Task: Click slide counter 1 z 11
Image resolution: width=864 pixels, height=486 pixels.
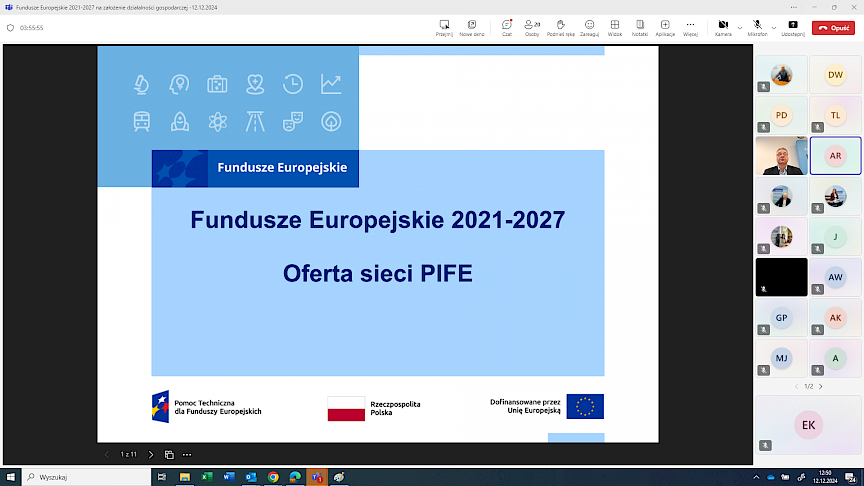Action: pyautogui.click(x=128, y=455)
